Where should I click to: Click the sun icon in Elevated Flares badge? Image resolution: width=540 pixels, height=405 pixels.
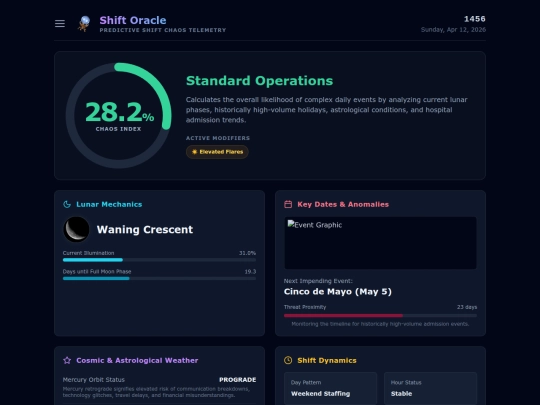[x=194, y=152]
